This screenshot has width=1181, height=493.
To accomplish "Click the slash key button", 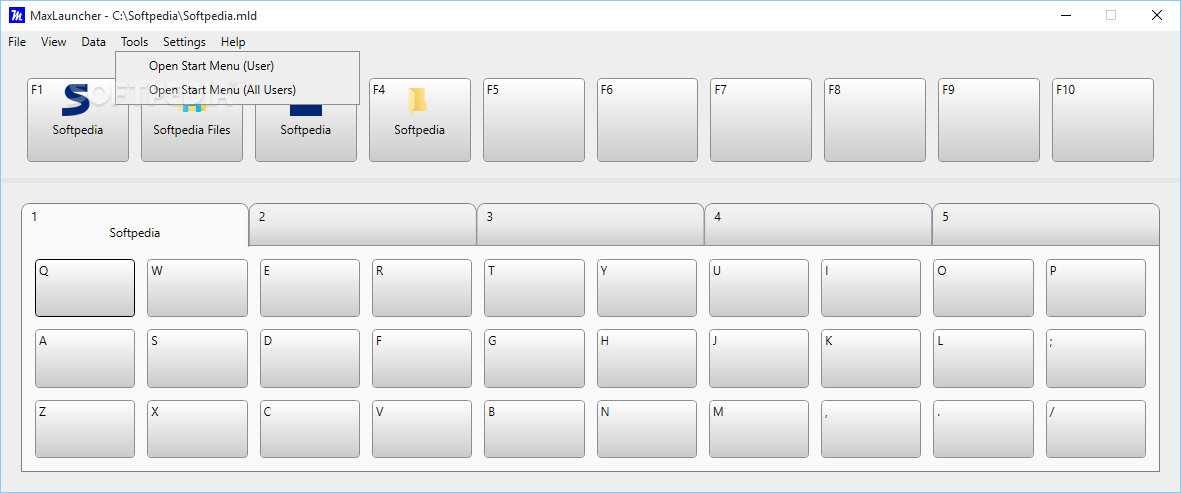I will point(1096,429).
